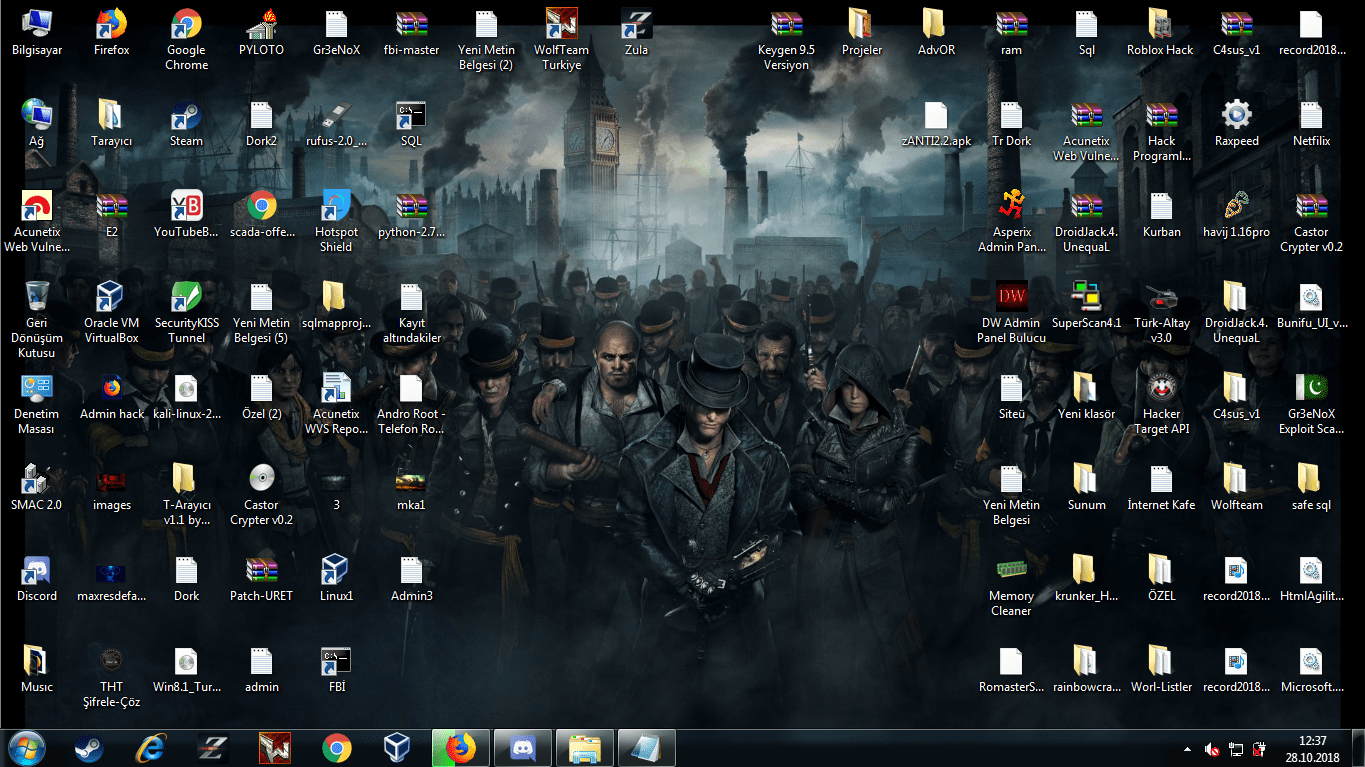1365x767 pixels.
Task: Open the Admin hack Firefox icon
Action: tap(112, 397)
